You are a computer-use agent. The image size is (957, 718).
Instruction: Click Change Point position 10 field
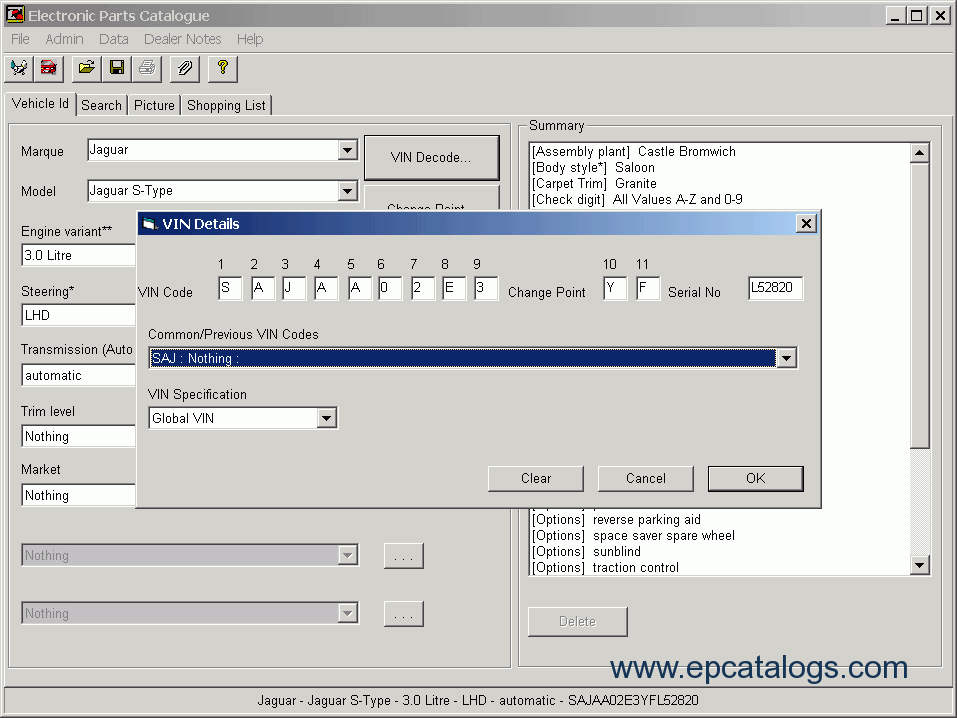[x=615, y=288]
